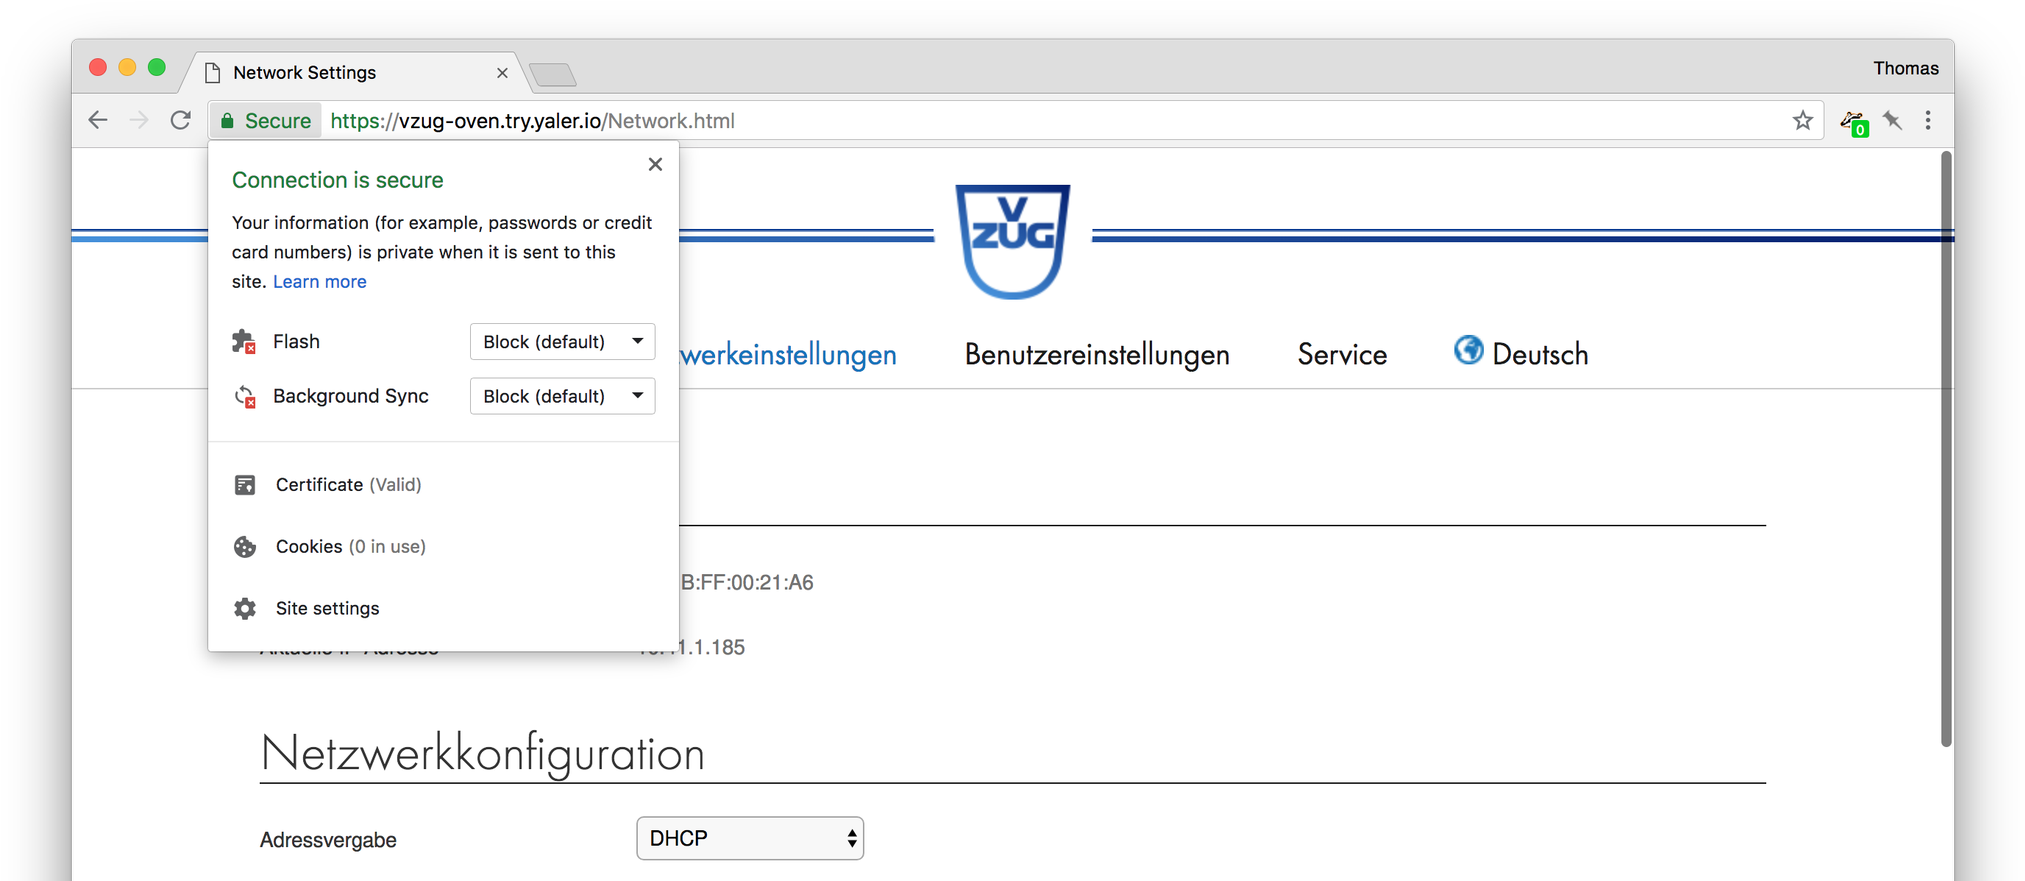Image resolution: width=2025 pixels, height=881 pixels.
Task: Click the V-ZUG logo
Action: [1012, 241]
